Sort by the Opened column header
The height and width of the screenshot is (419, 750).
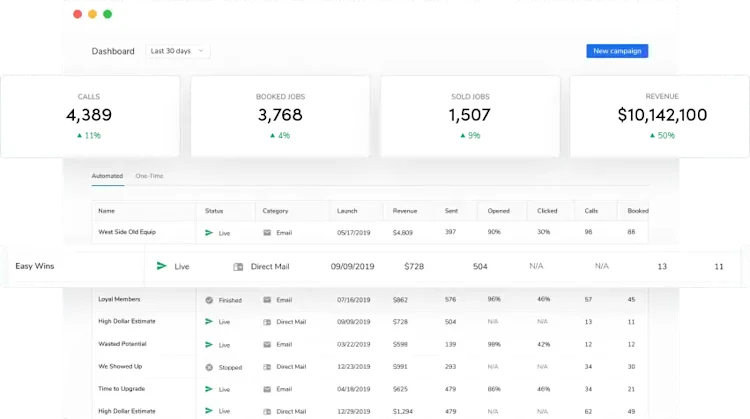pyautogui.click(x=498, y=211)
